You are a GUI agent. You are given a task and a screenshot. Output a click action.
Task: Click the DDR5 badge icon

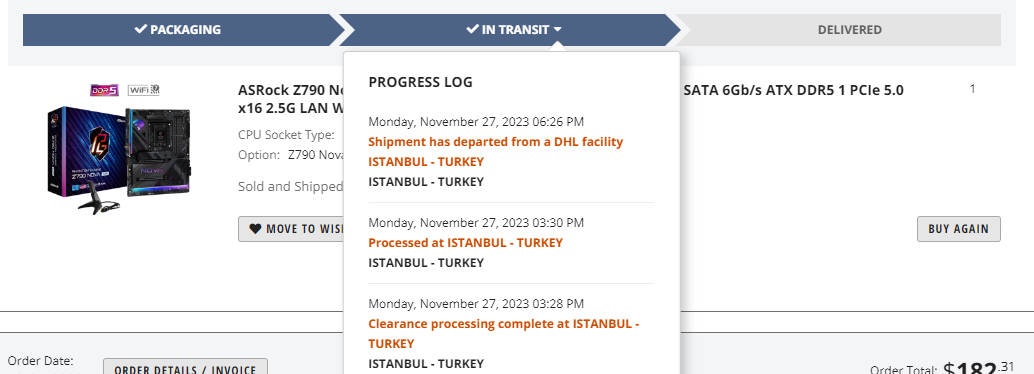tap(104, 90)
